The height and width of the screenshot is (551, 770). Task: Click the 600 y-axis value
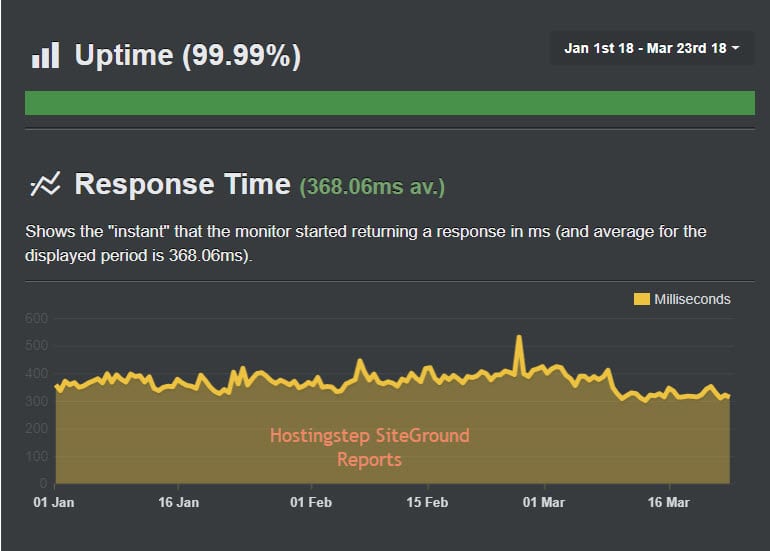(36, 318)
